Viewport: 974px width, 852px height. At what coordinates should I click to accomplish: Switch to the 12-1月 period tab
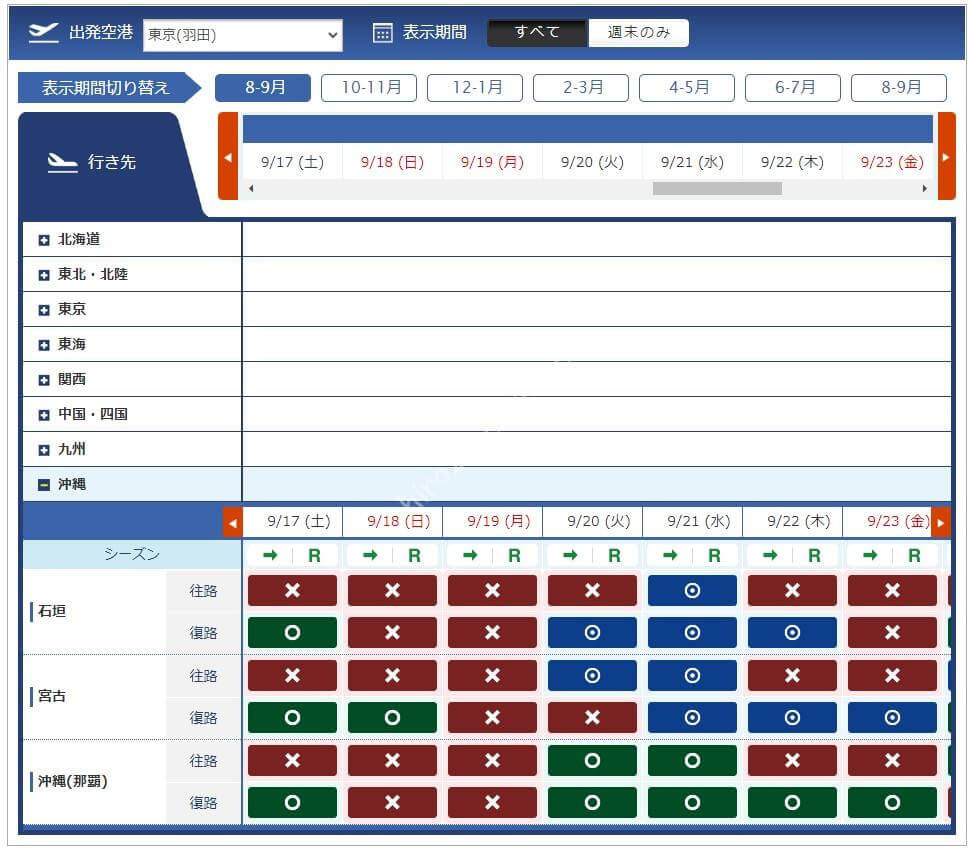[x=475, y=88]
